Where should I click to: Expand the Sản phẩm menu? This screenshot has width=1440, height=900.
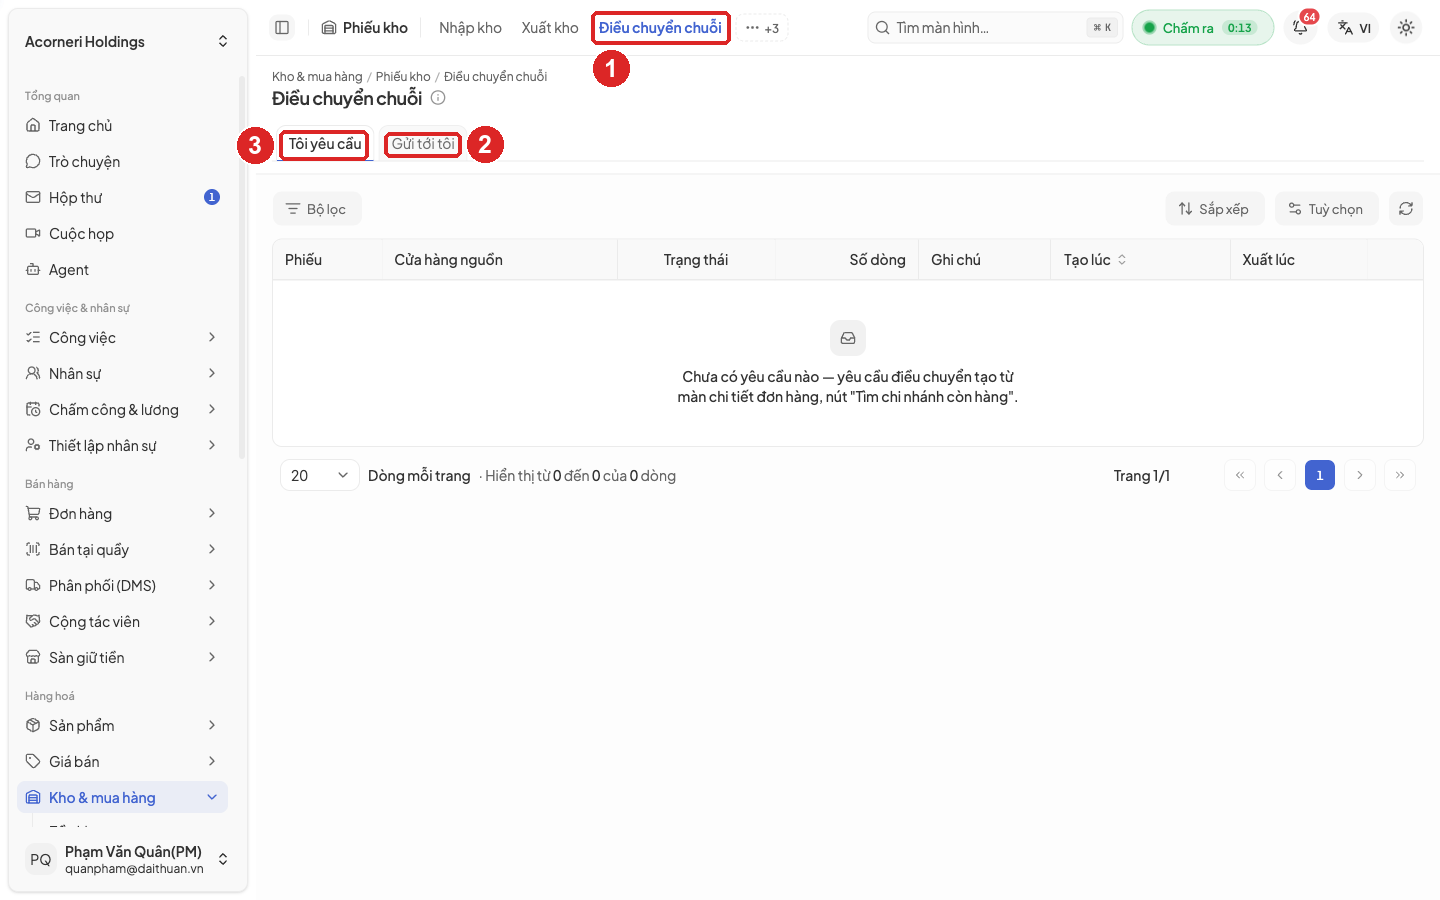tap(123, 726)
